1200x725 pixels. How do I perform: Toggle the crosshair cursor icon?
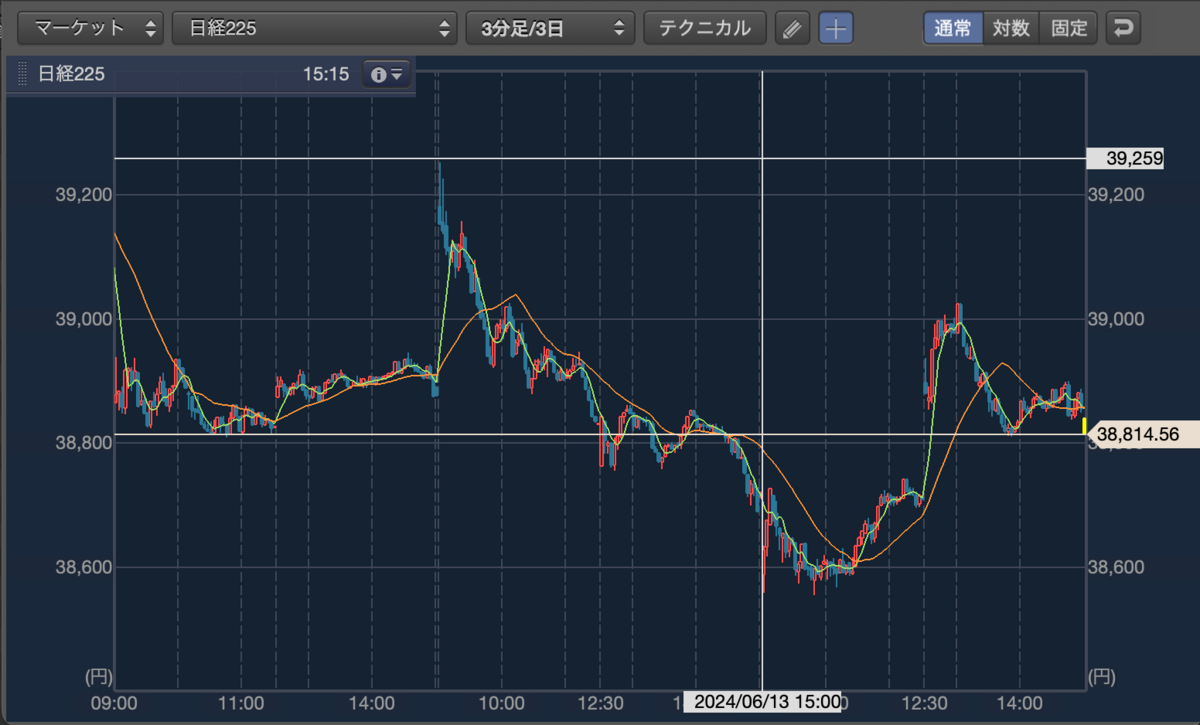836,28
